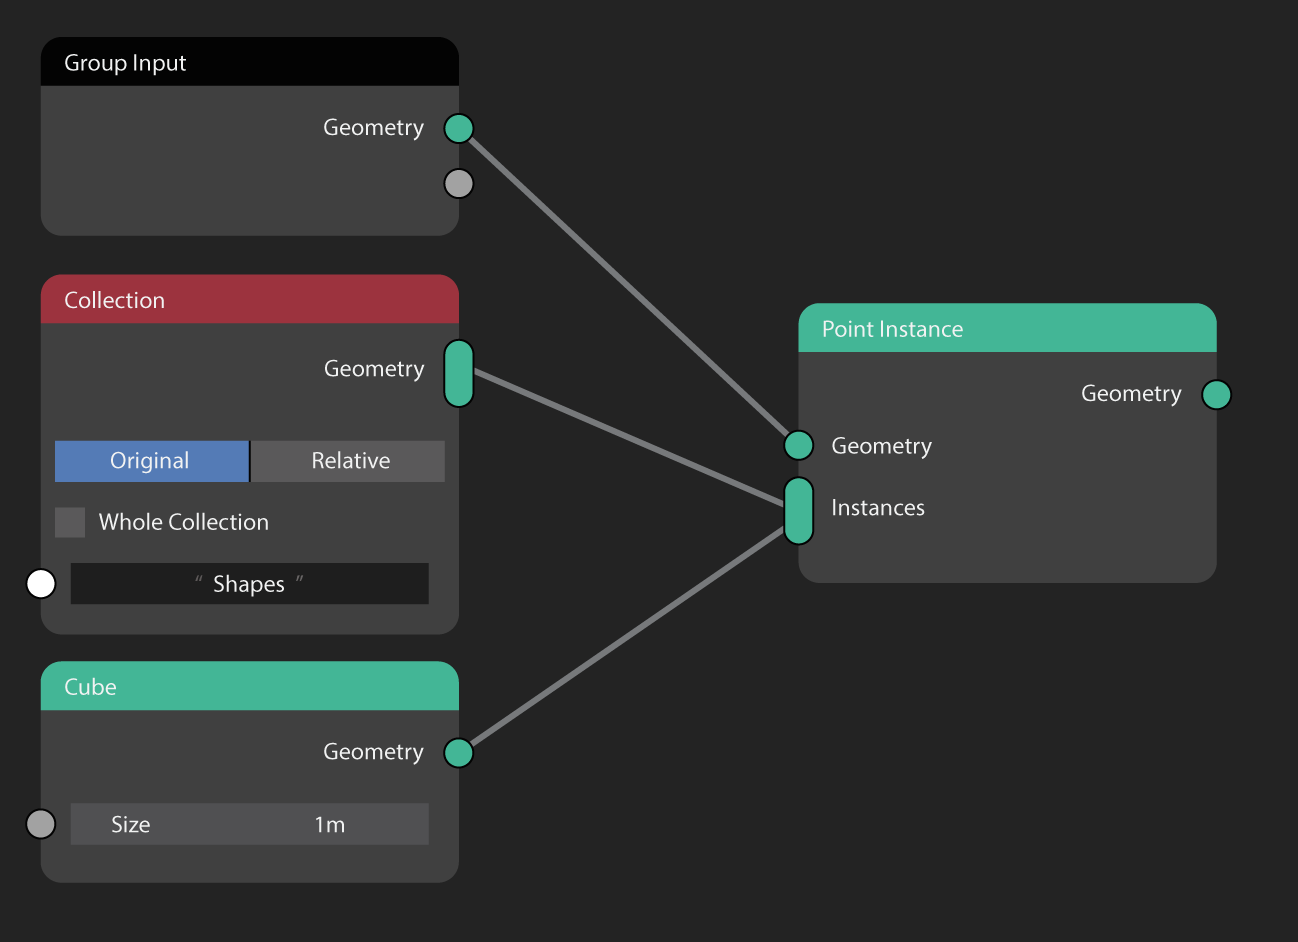Select the Point Instance node header
Viewport: 1298px width, 942px height.
[x=1007, y=328]
